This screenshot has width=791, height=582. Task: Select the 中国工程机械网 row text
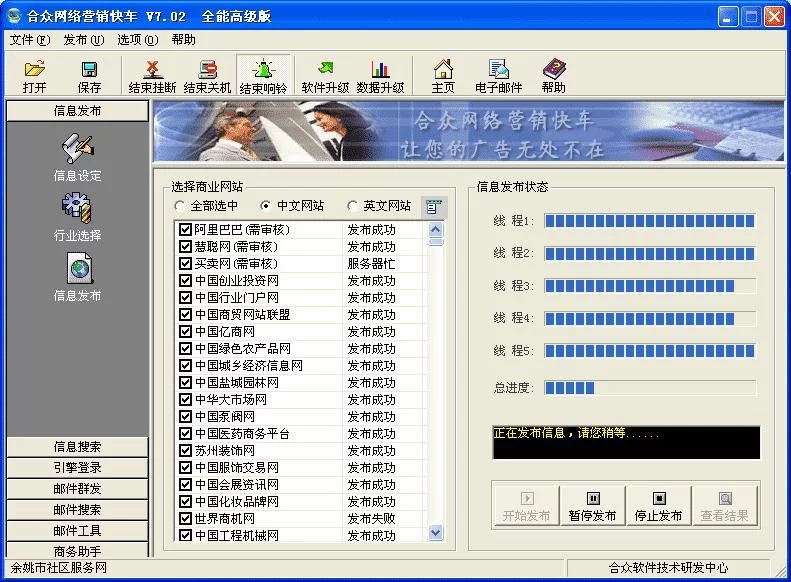(237, 535)
